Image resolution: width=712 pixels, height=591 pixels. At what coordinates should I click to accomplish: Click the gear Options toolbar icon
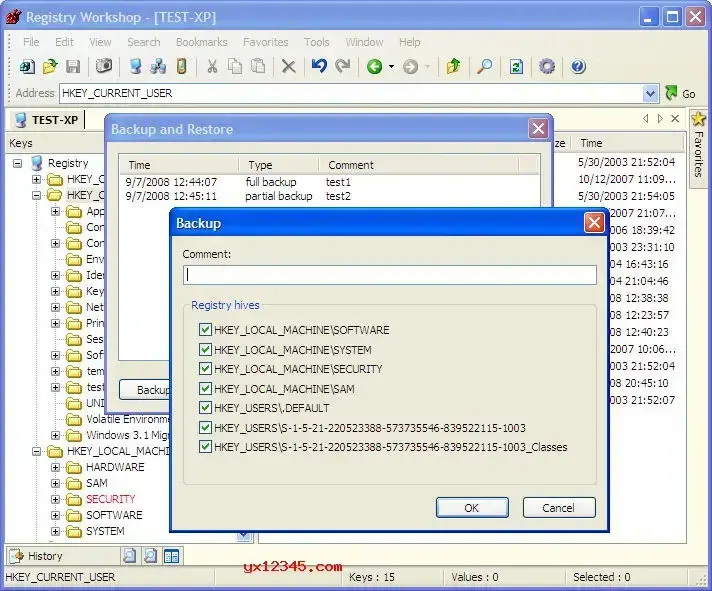(547, 67)
